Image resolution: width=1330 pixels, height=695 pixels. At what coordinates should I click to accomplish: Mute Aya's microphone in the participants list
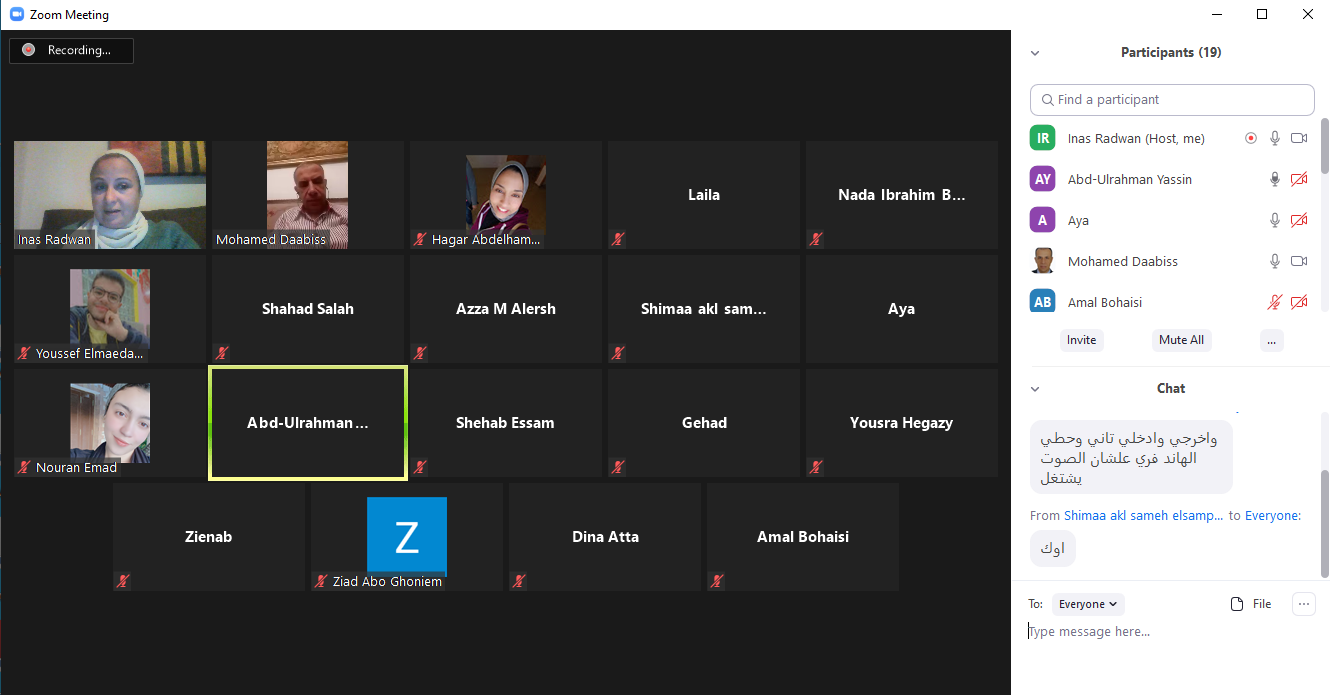tap(1275, 221)
